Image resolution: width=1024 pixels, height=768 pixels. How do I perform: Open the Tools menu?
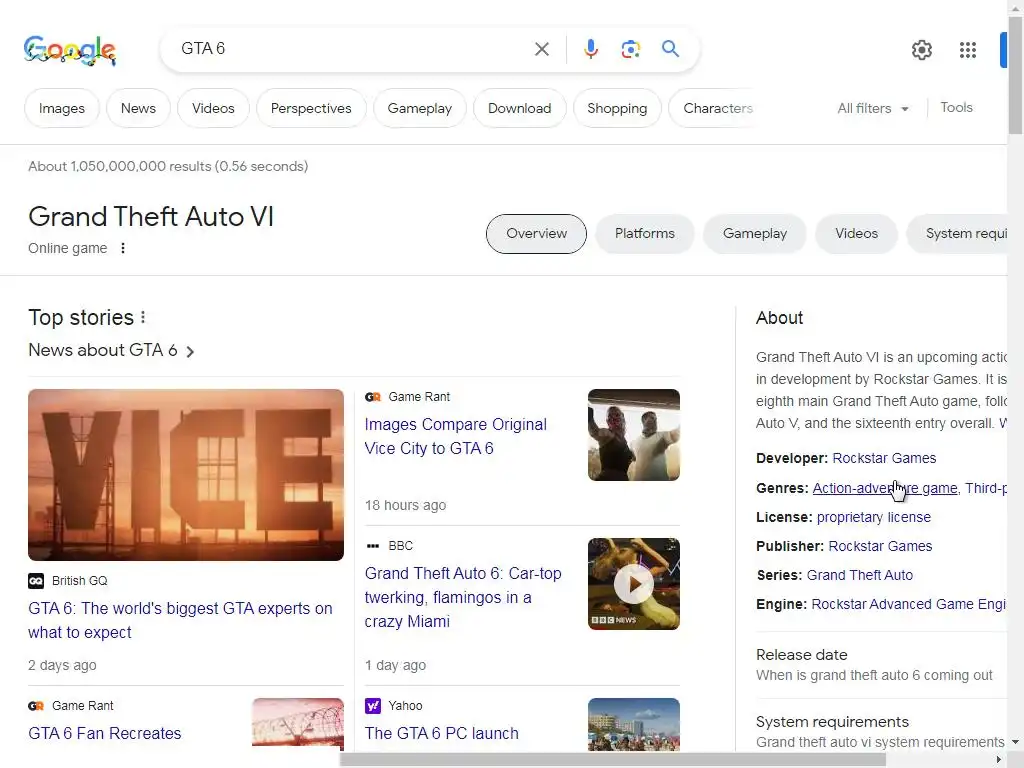click(x=956, y=108)
